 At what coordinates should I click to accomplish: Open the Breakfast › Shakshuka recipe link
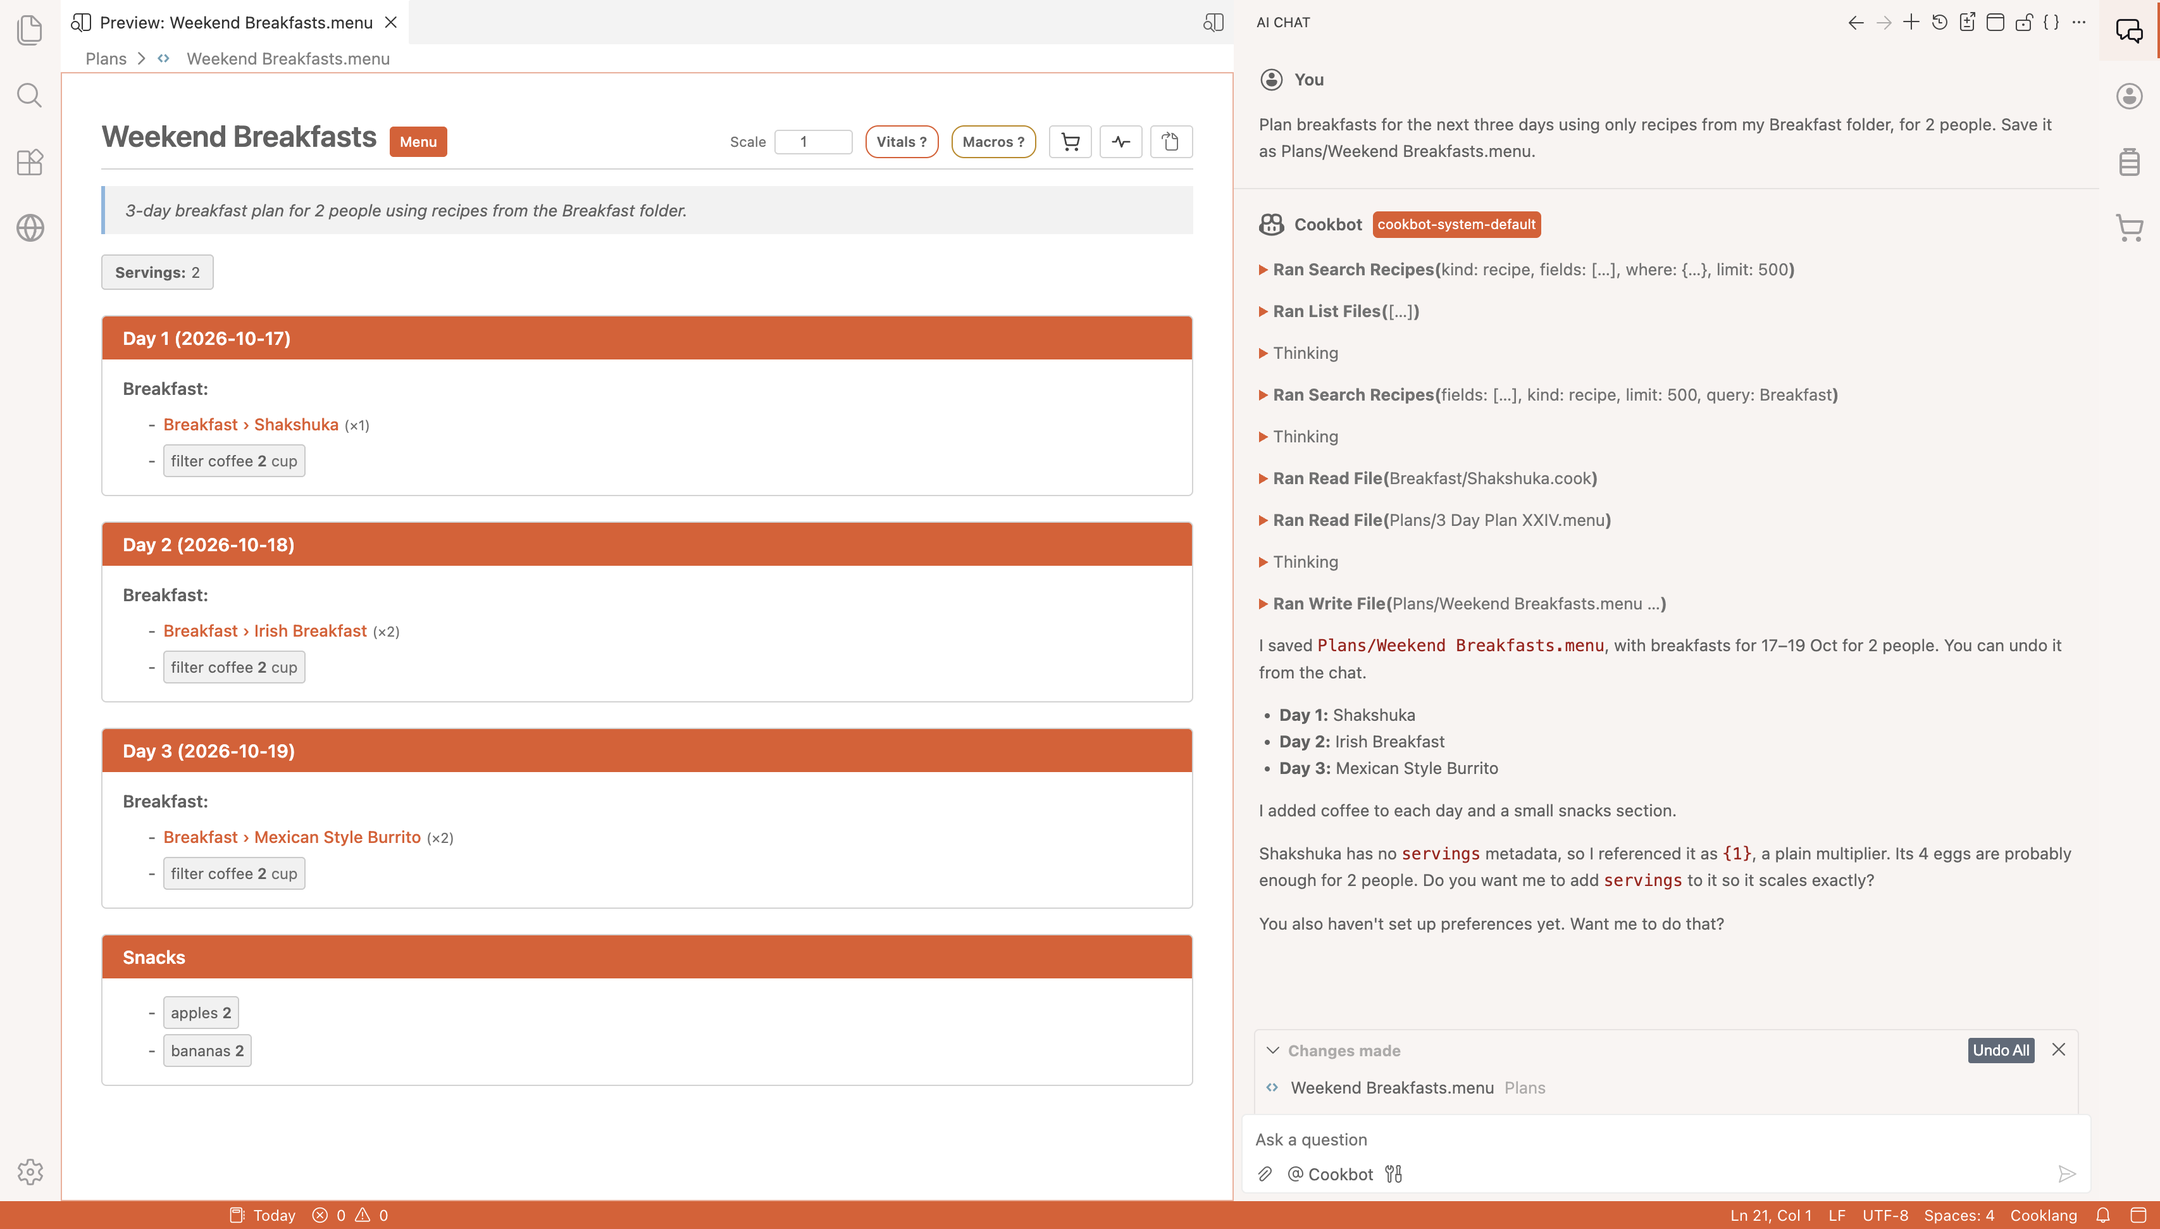point(251,425)
